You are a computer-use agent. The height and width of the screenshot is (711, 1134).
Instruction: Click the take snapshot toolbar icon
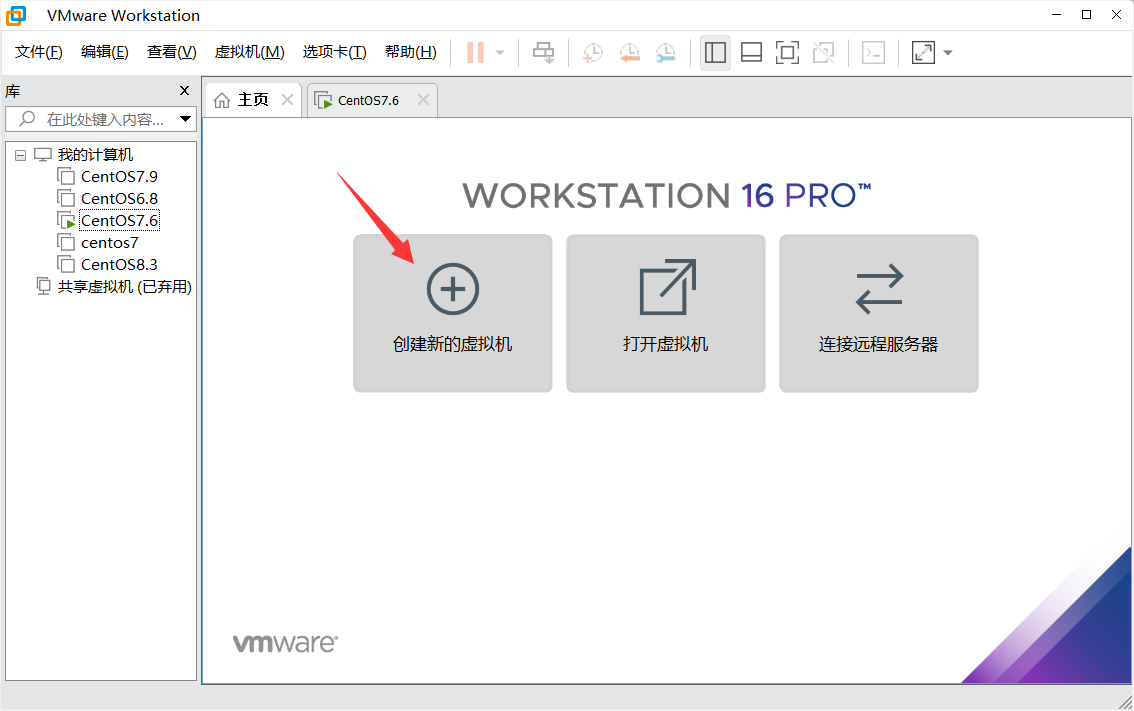click(x=592, y=52)
